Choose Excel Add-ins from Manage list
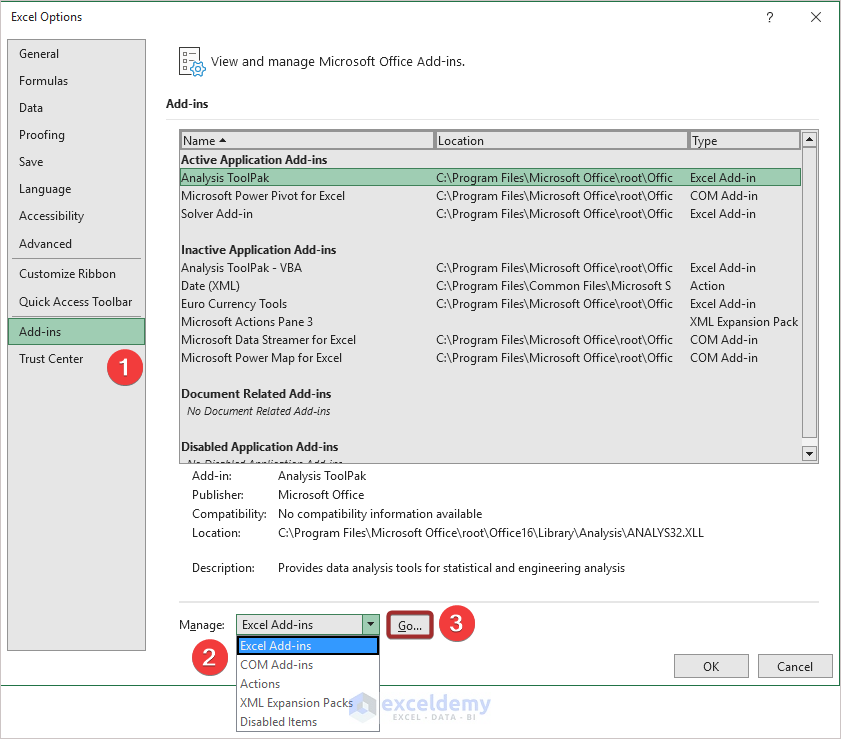Screen dimensions: 841x739 [308, 646]
